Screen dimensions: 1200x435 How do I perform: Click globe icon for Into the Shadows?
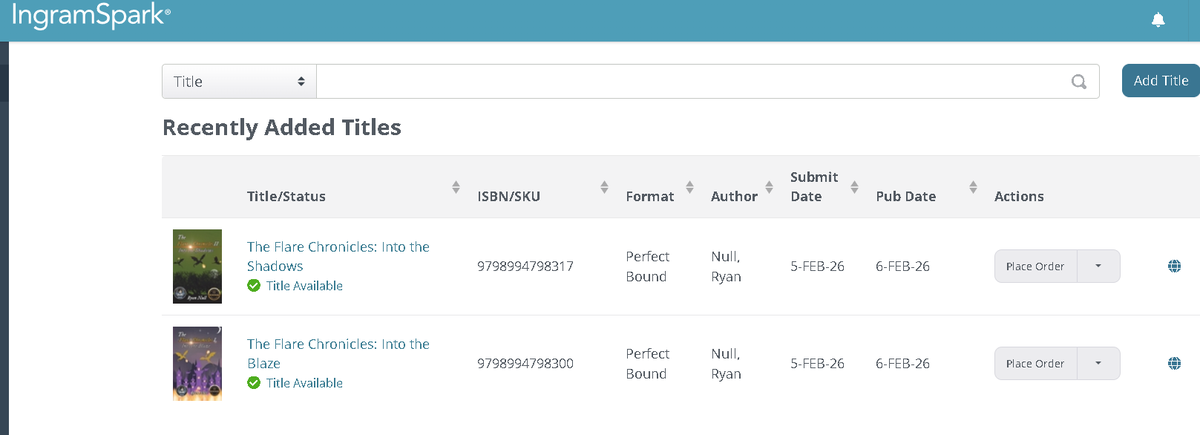click(1174, 267)
